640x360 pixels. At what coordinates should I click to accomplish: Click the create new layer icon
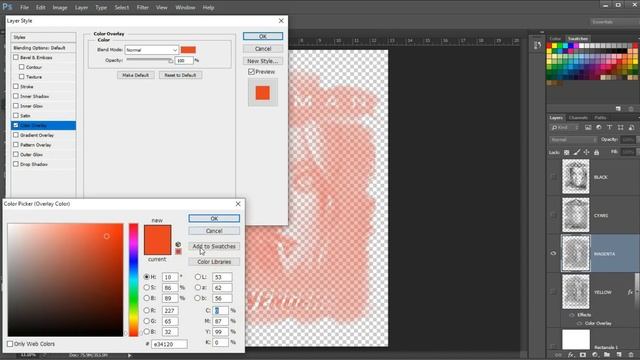click(x=619, y=355)
